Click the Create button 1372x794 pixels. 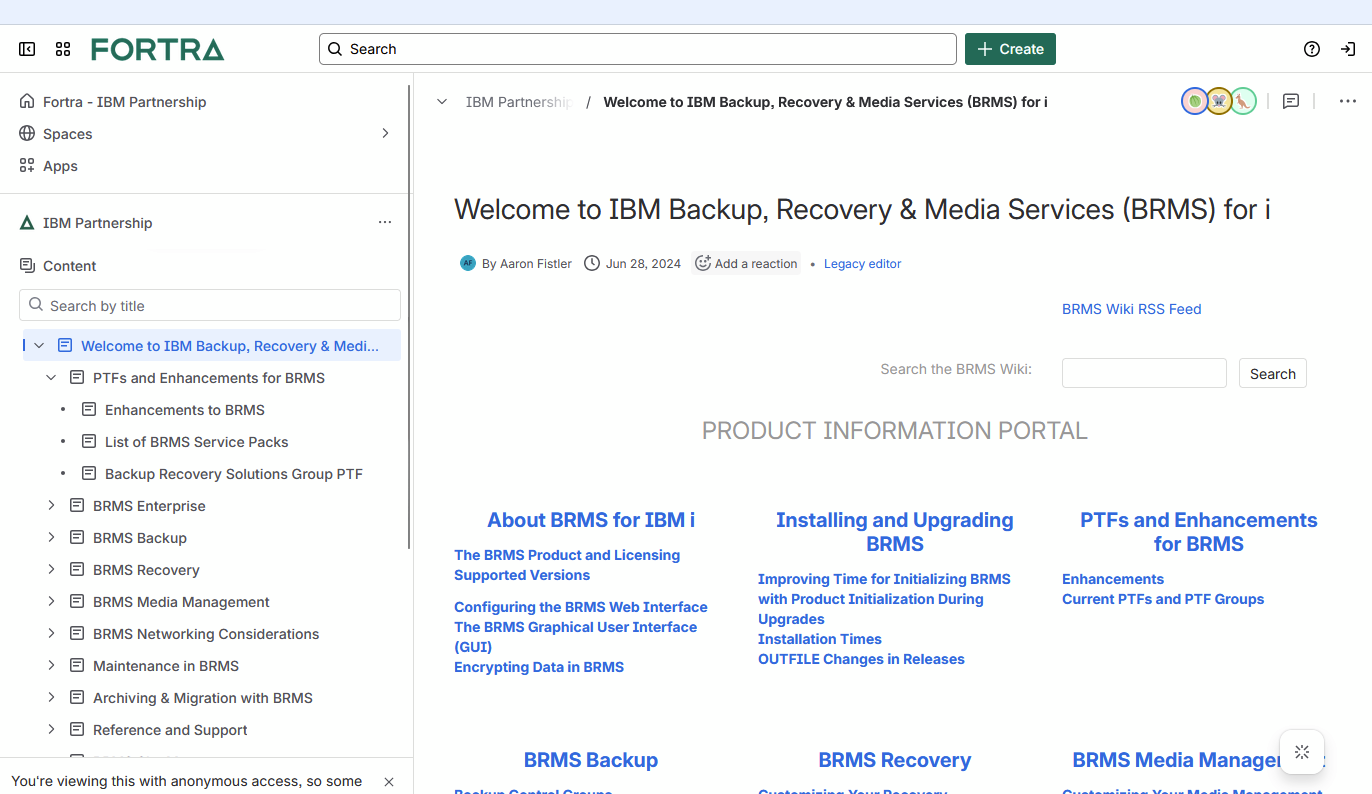coord(1010,49)
